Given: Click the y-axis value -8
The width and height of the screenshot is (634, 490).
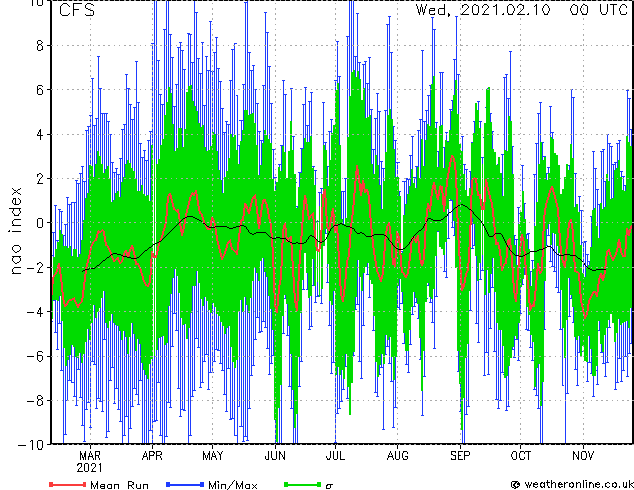Looking at the screenshot, I should [x=35, y=401].
